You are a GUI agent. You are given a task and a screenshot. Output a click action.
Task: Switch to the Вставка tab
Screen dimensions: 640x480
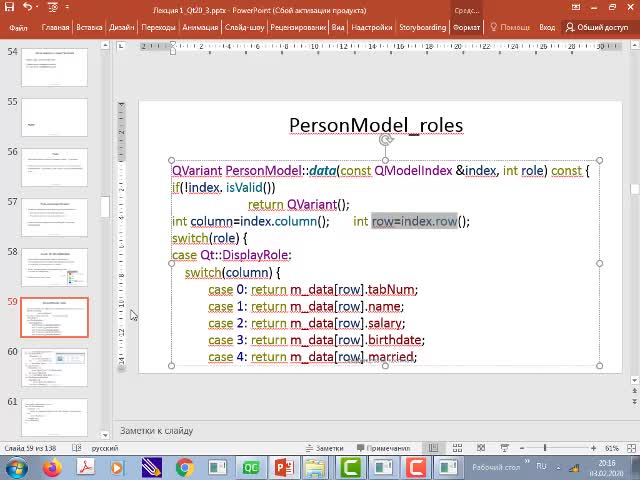point(89,27)
